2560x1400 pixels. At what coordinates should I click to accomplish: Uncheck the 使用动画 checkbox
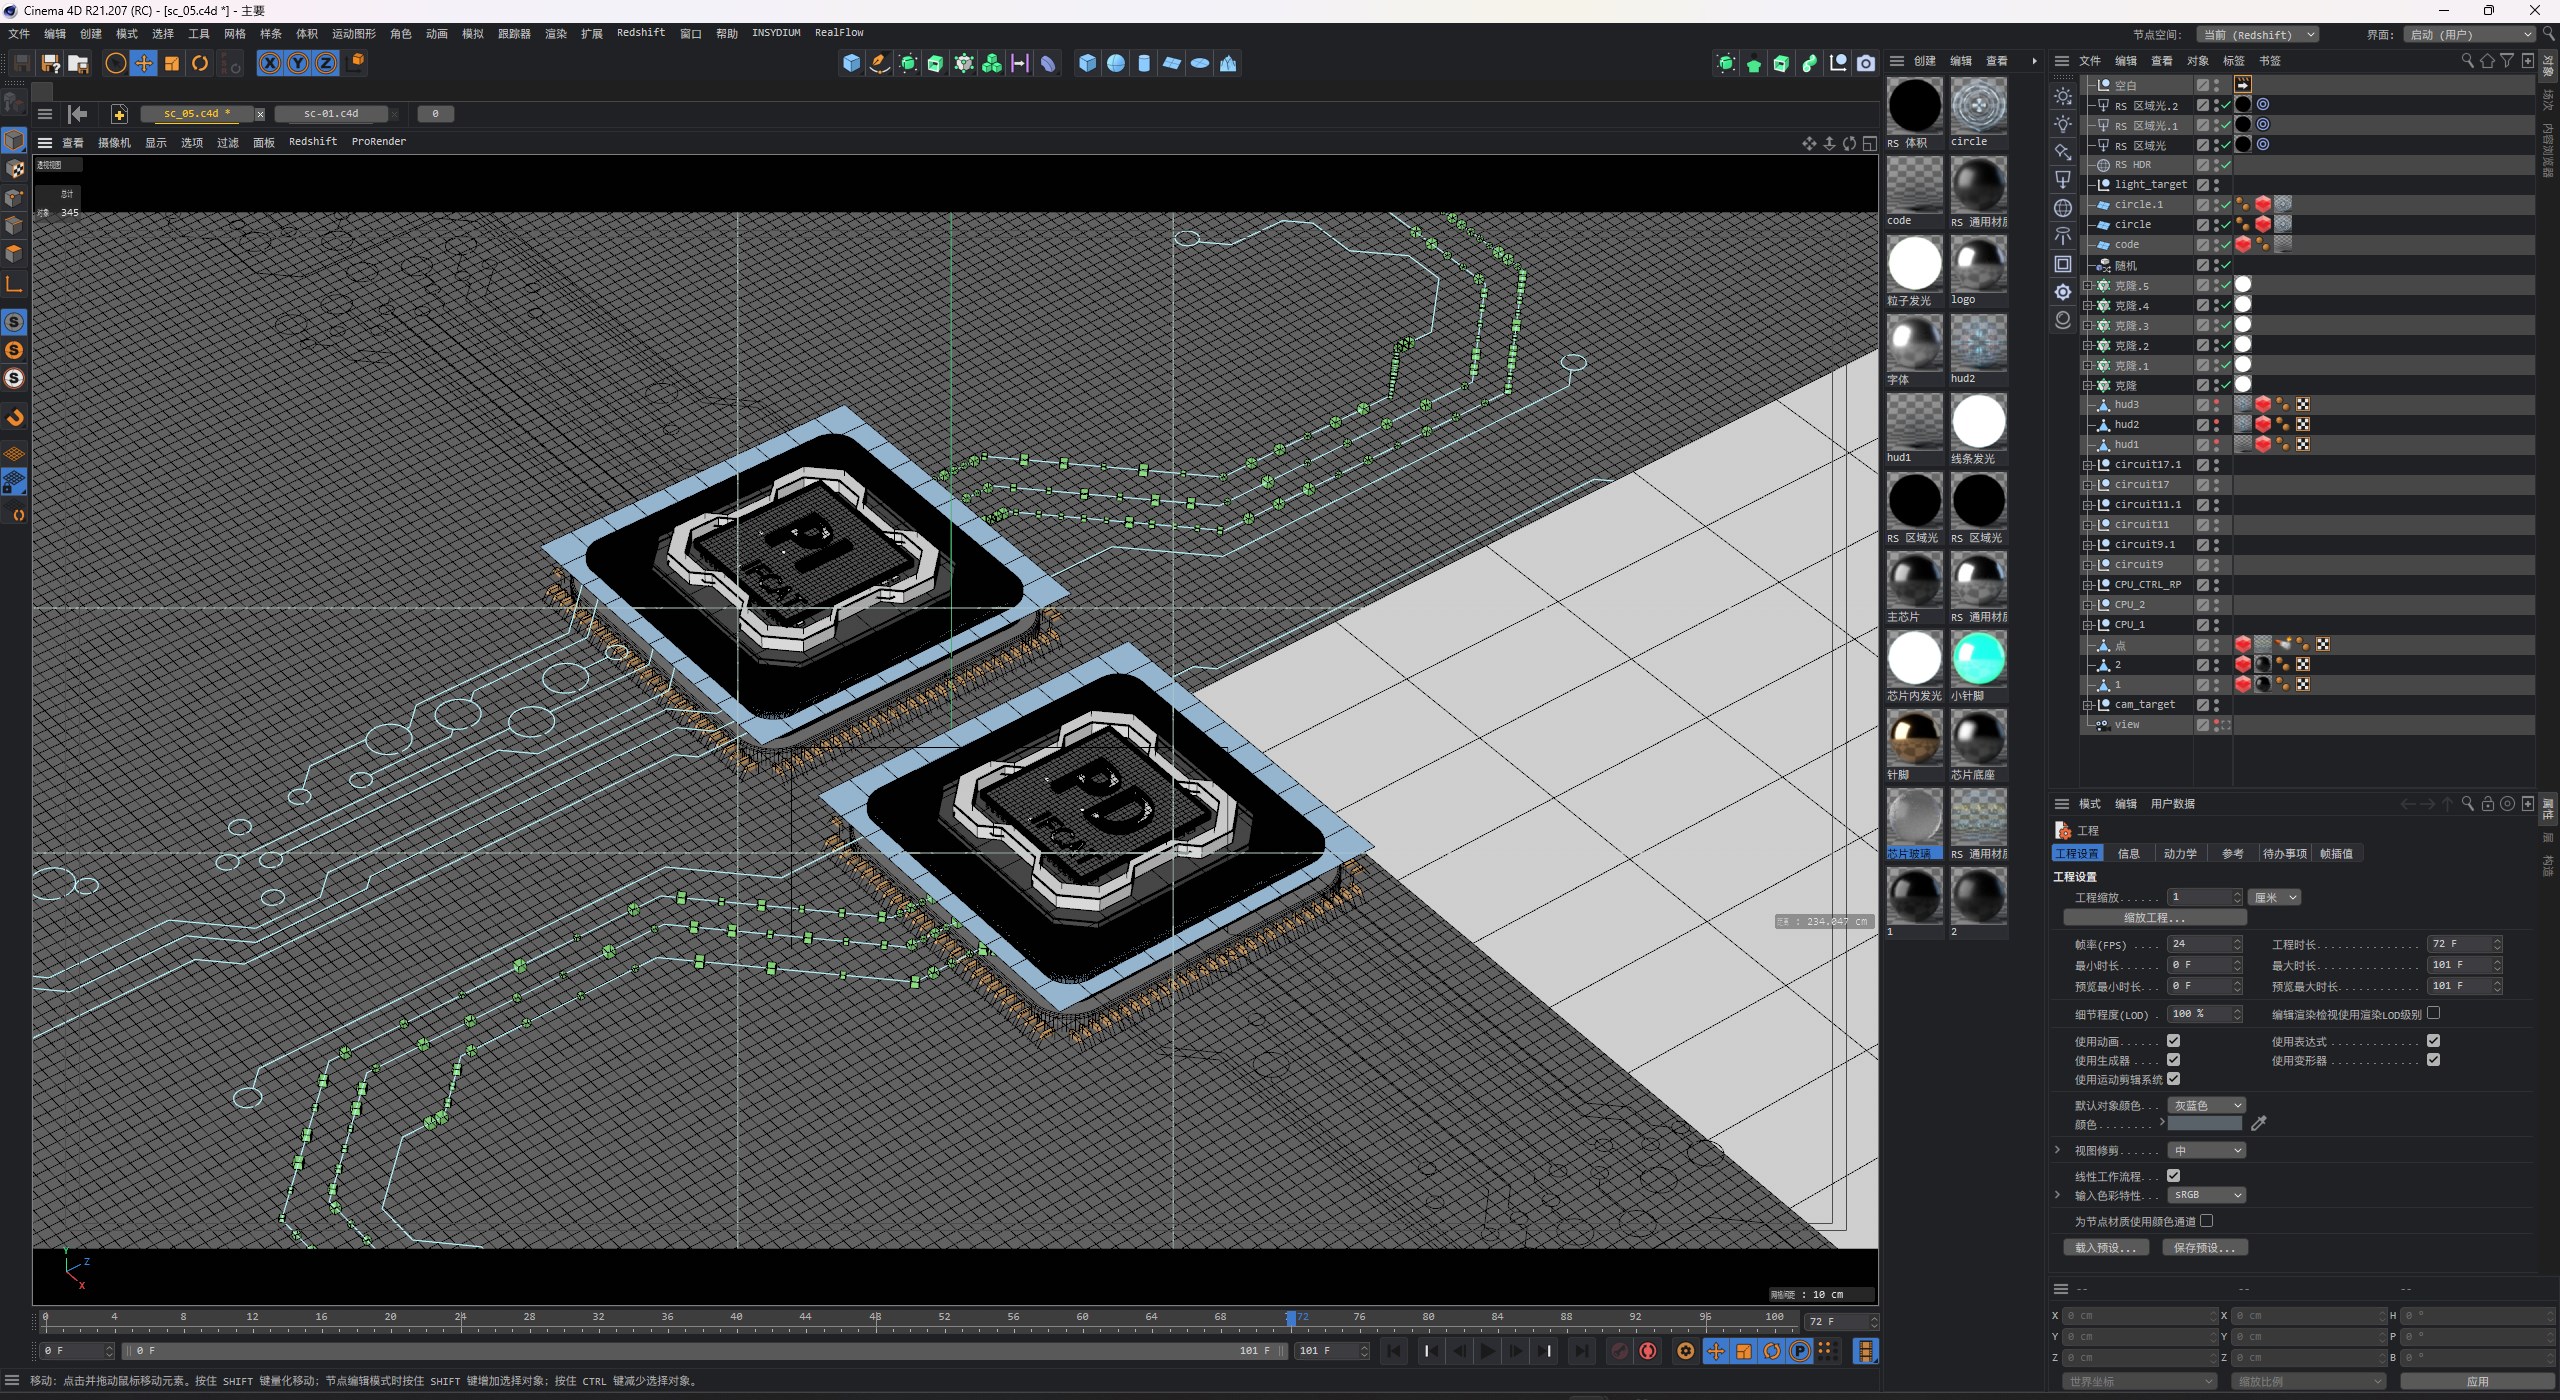pos(2173,1041)
